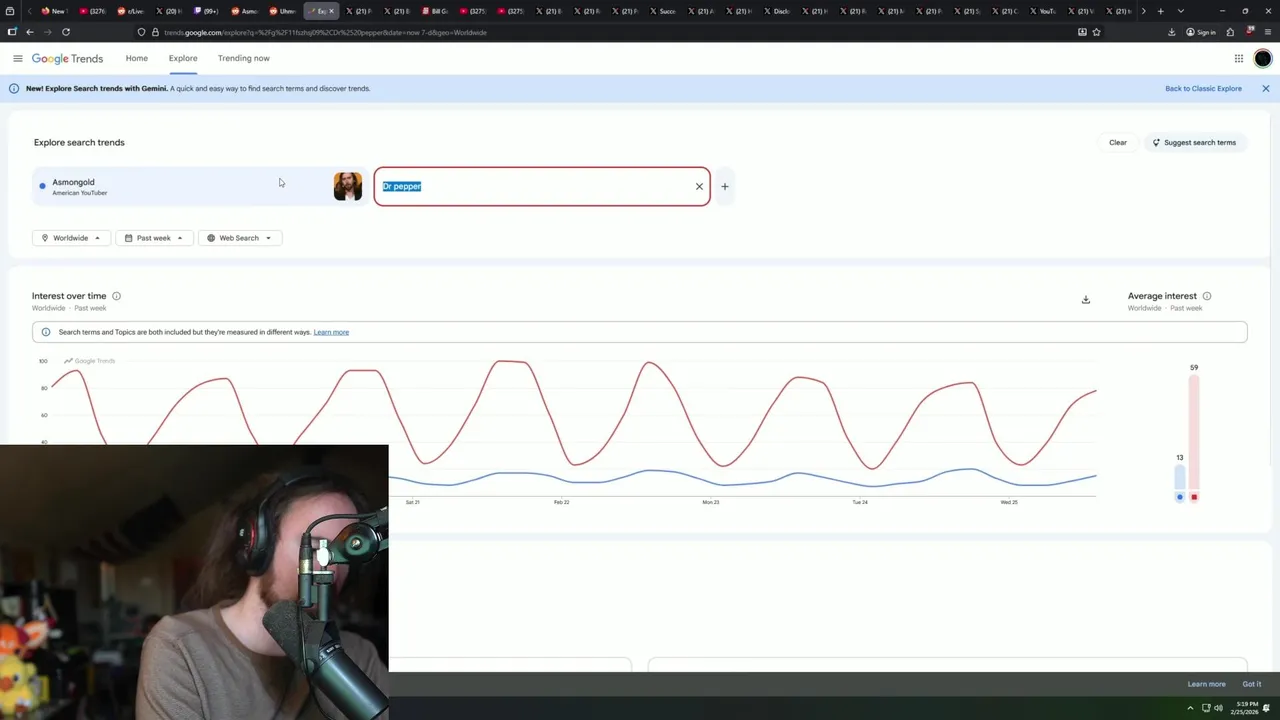Reload the page in the browser

pyautogui.click(x=66, y=32)
